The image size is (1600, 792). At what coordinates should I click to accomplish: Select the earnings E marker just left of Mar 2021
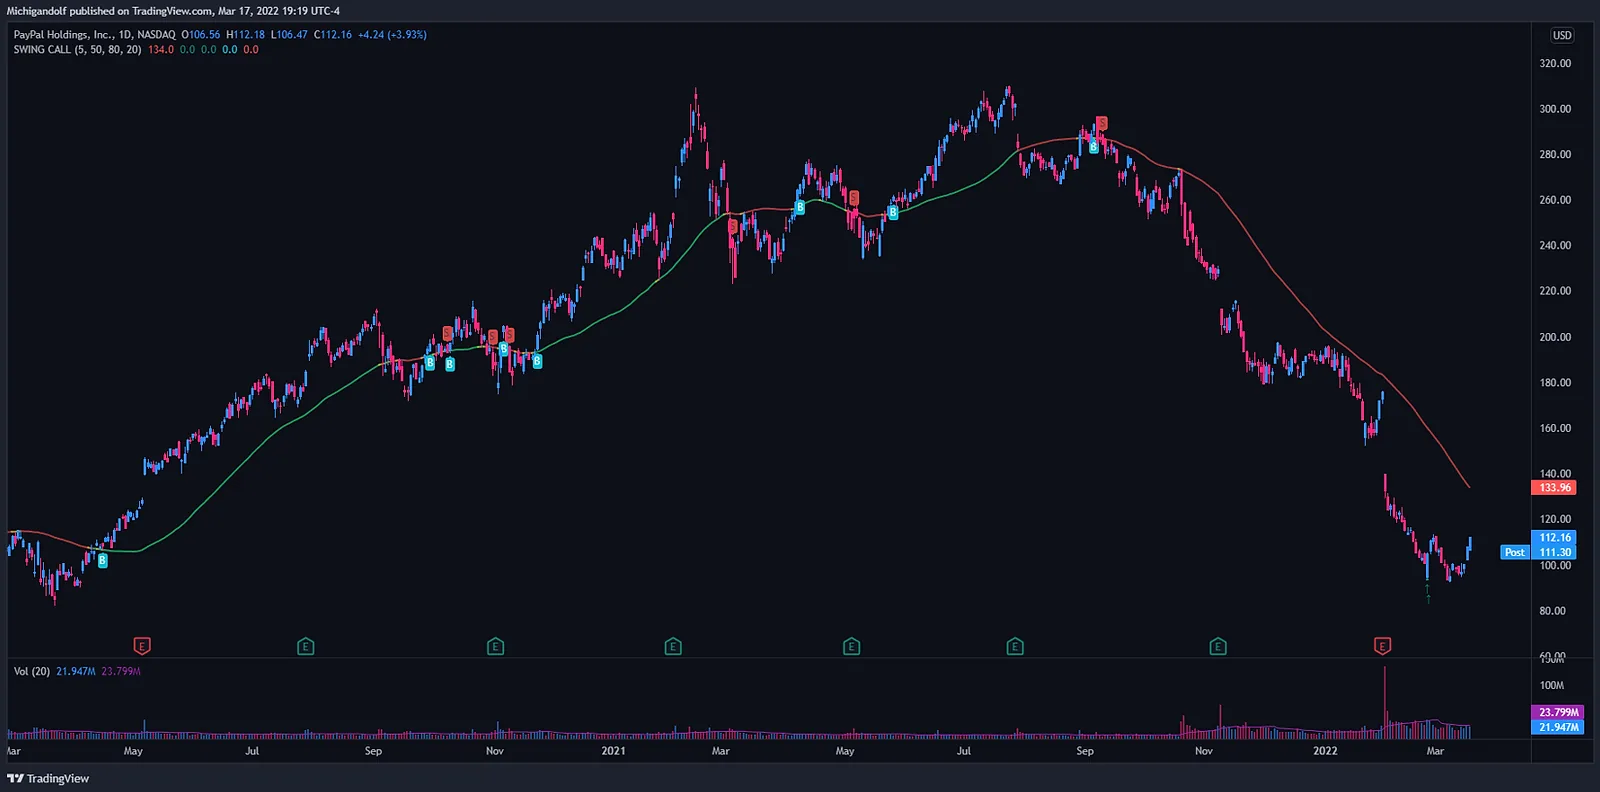673,646
